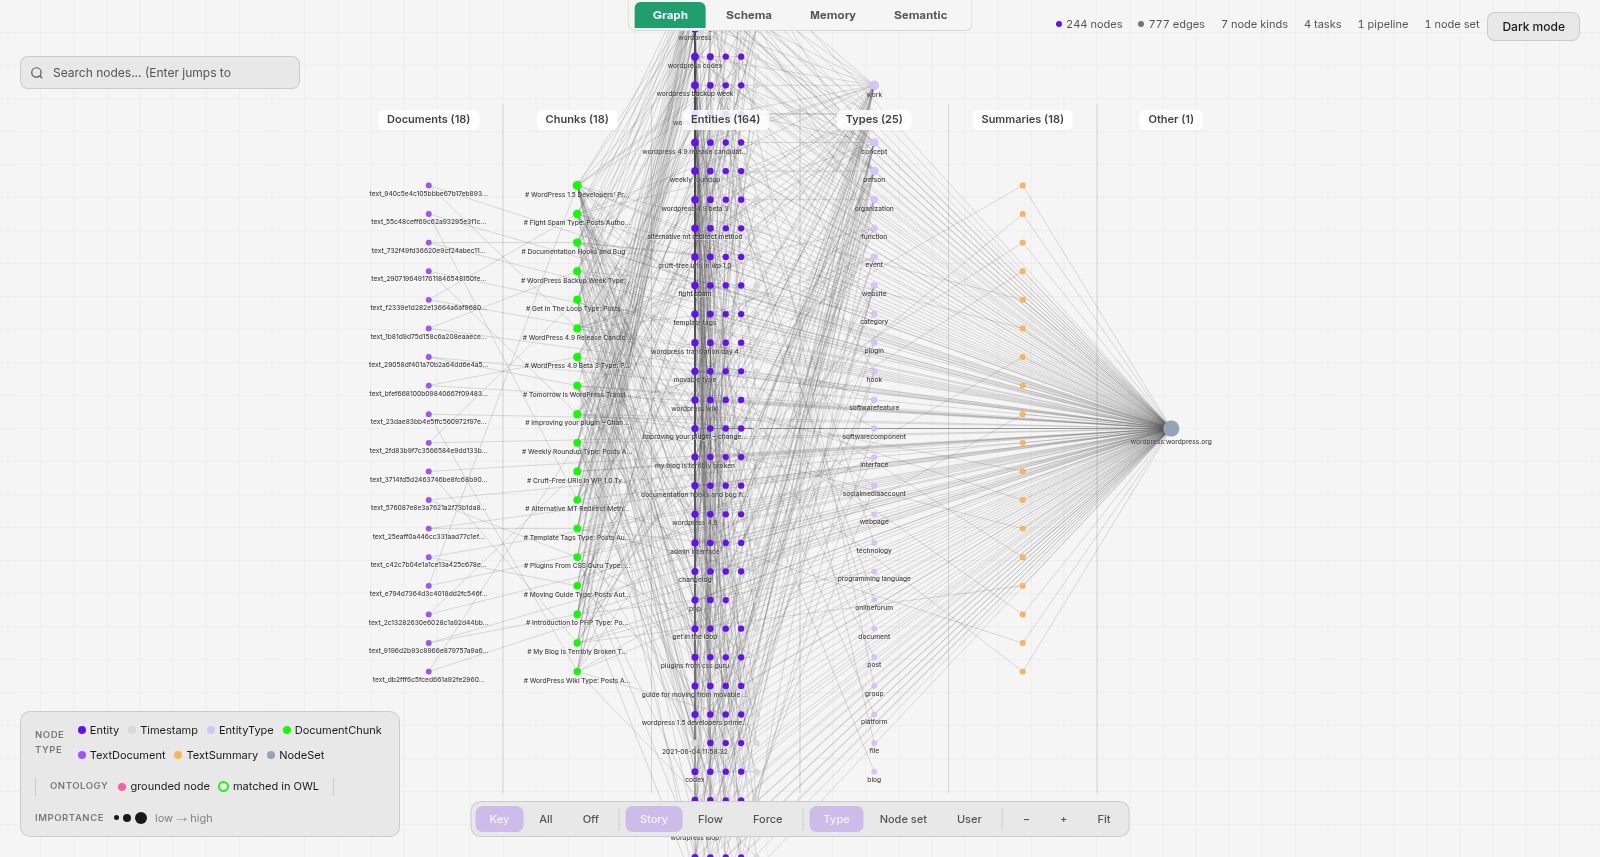Screen dimensions: 1600x857
Task: Zoom in with the plus button
Action: [x=1063, y=819]
